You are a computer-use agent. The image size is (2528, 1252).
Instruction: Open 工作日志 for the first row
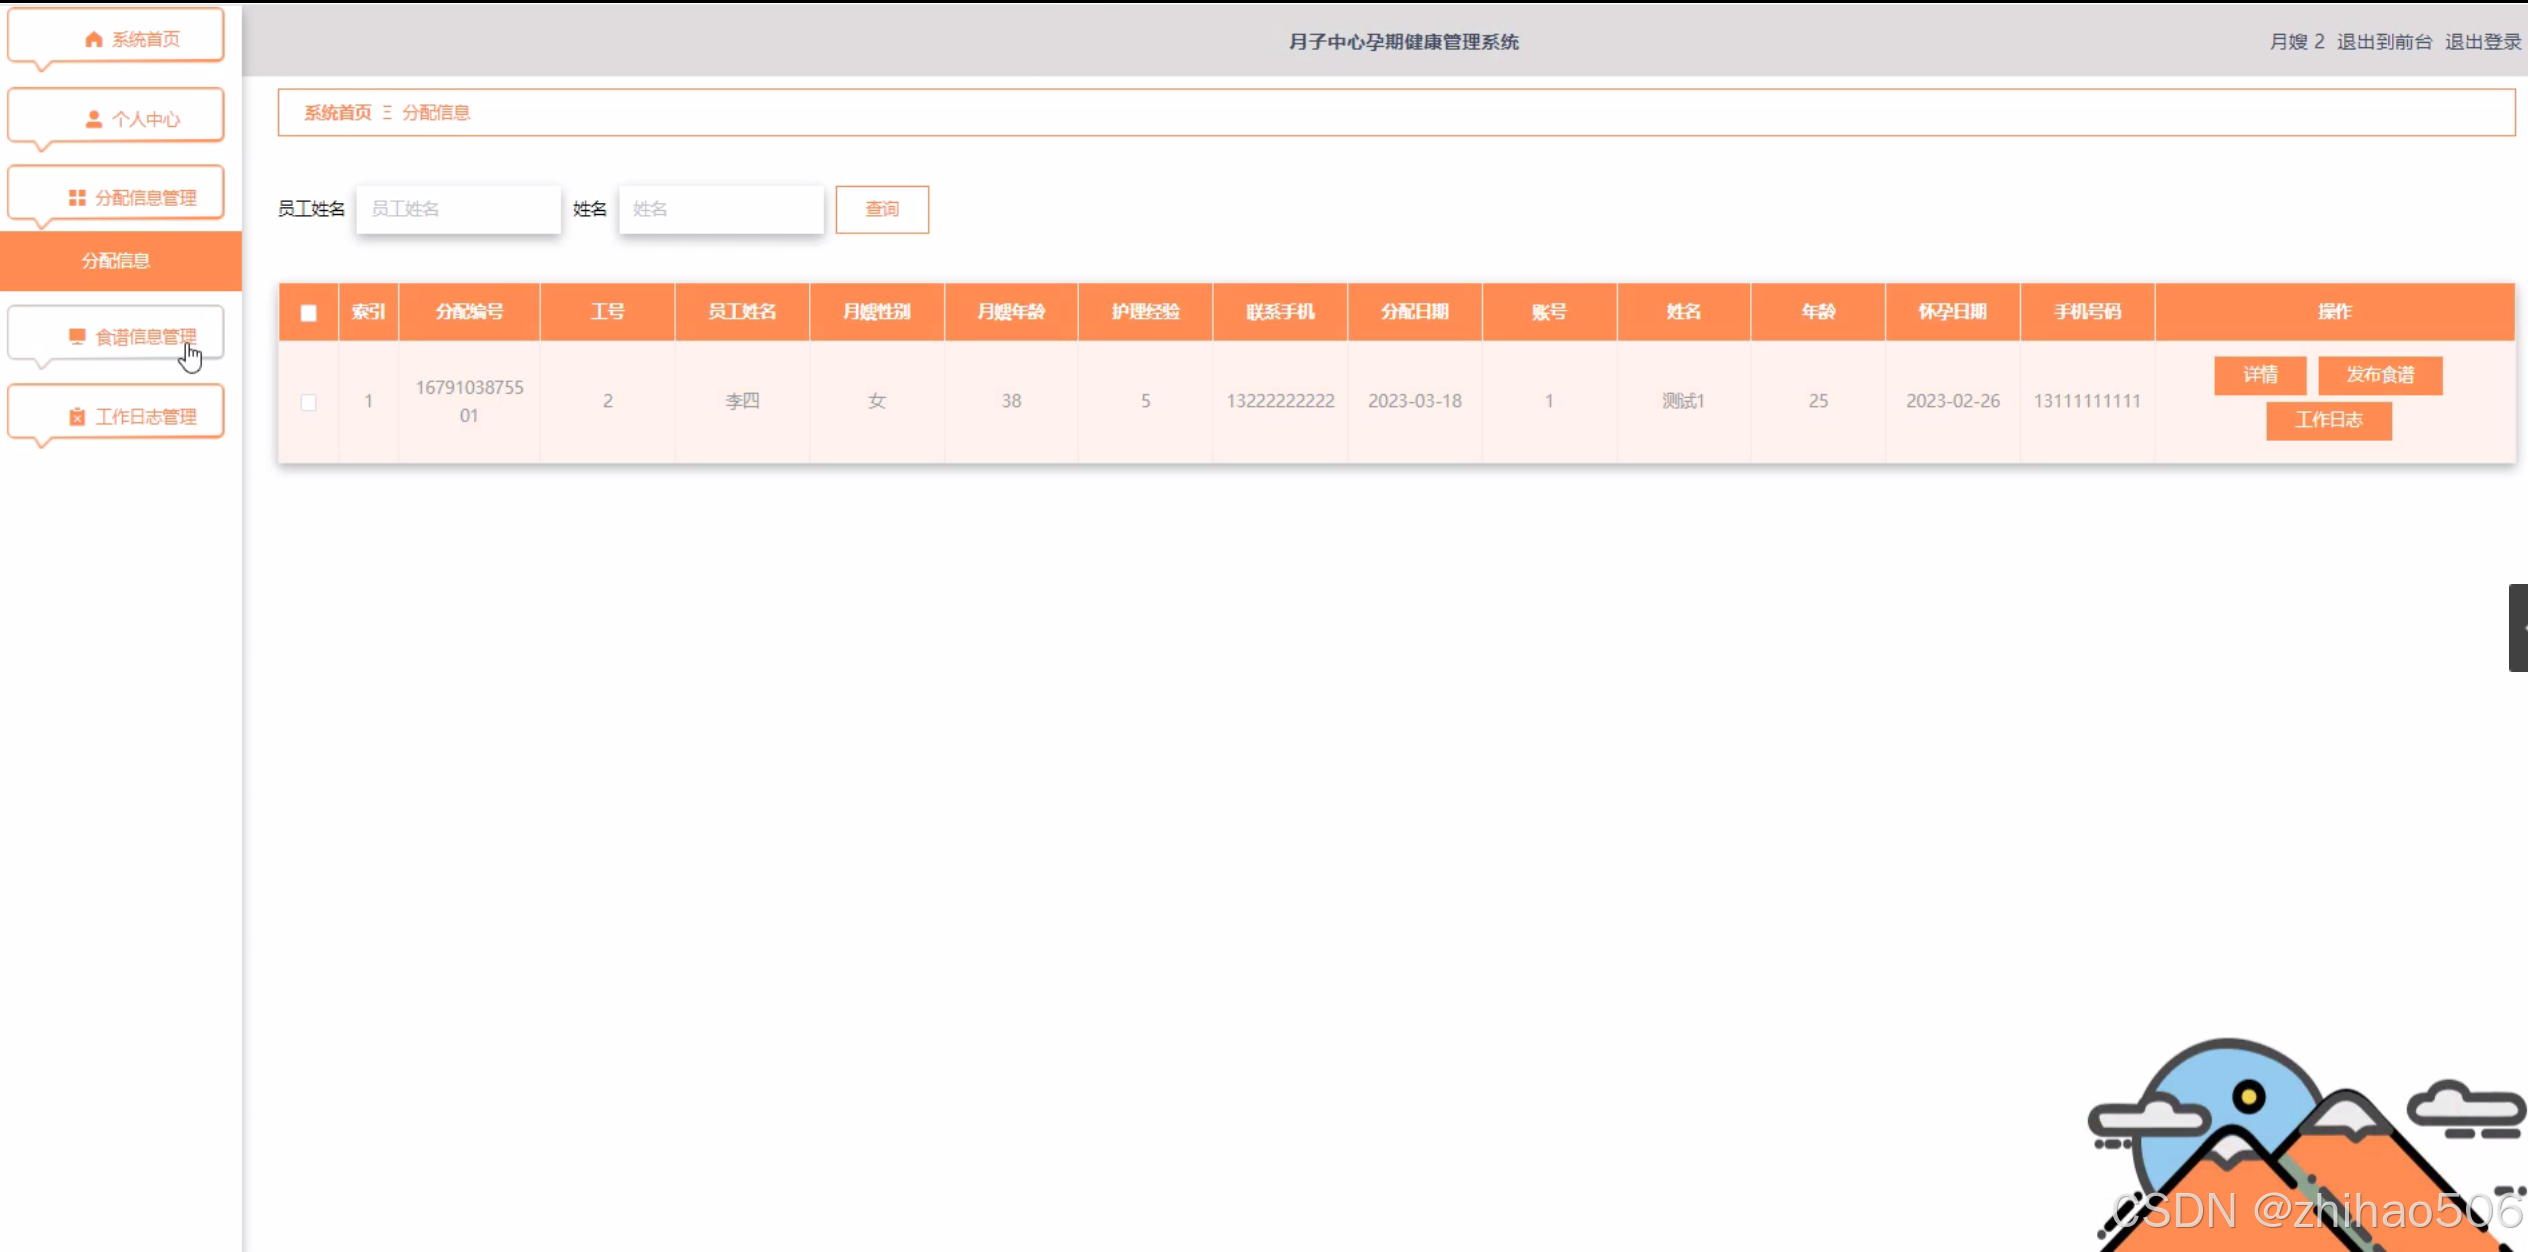2327,420
